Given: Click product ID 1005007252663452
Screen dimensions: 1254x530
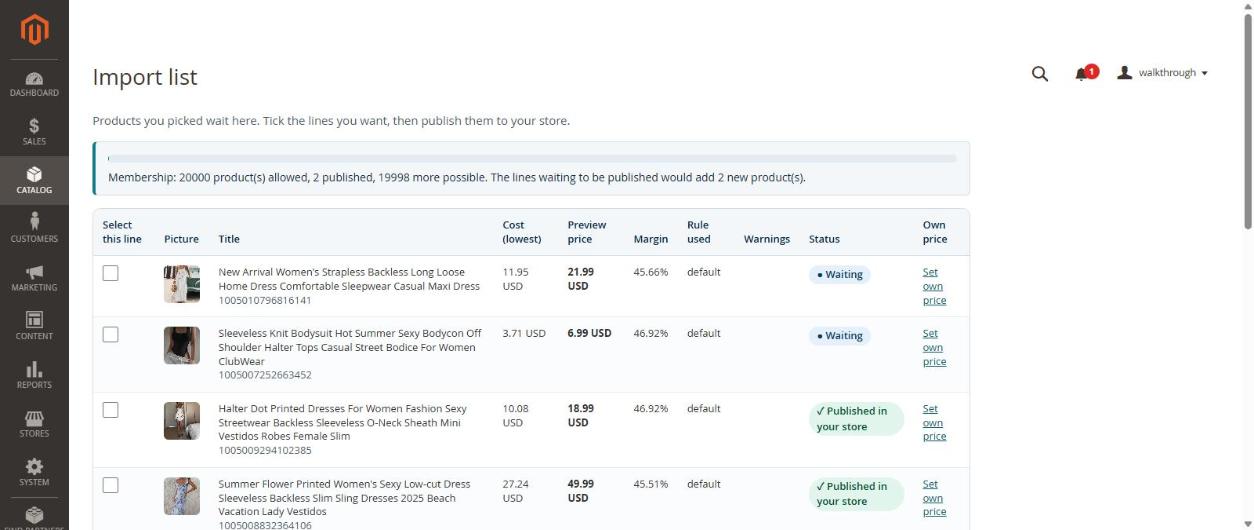Looking at the screenshot, I should pyautogui.click(x=265, y=375).
